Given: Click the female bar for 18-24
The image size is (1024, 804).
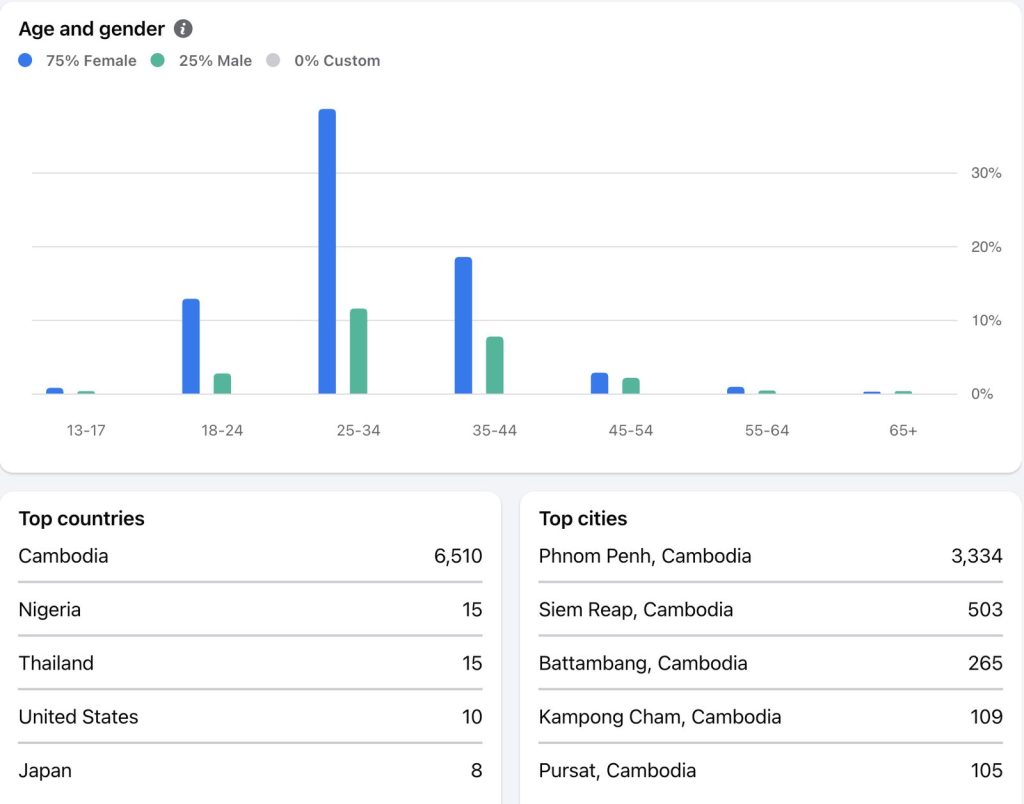Looking at the screenshot, I should coord(191,346).
